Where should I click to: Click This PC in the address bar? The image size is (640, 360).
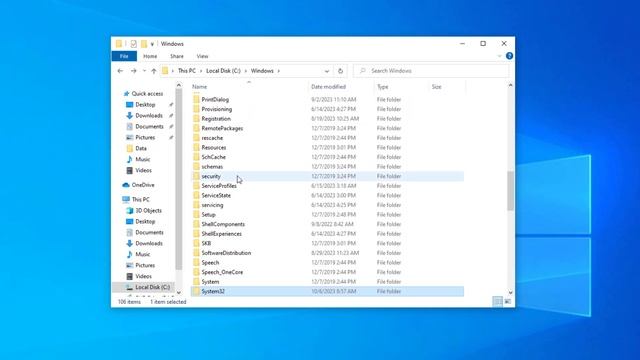[187, 71]
